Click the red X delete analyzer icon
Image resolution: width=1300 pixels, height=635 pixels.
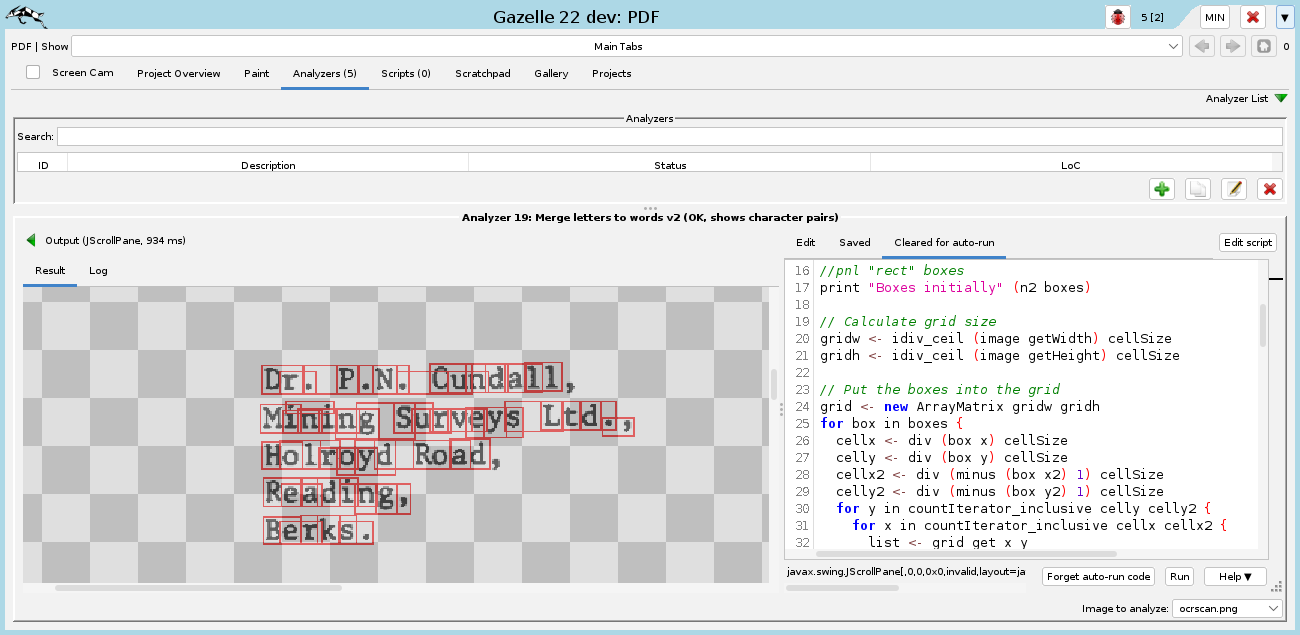click(1270, 189)
